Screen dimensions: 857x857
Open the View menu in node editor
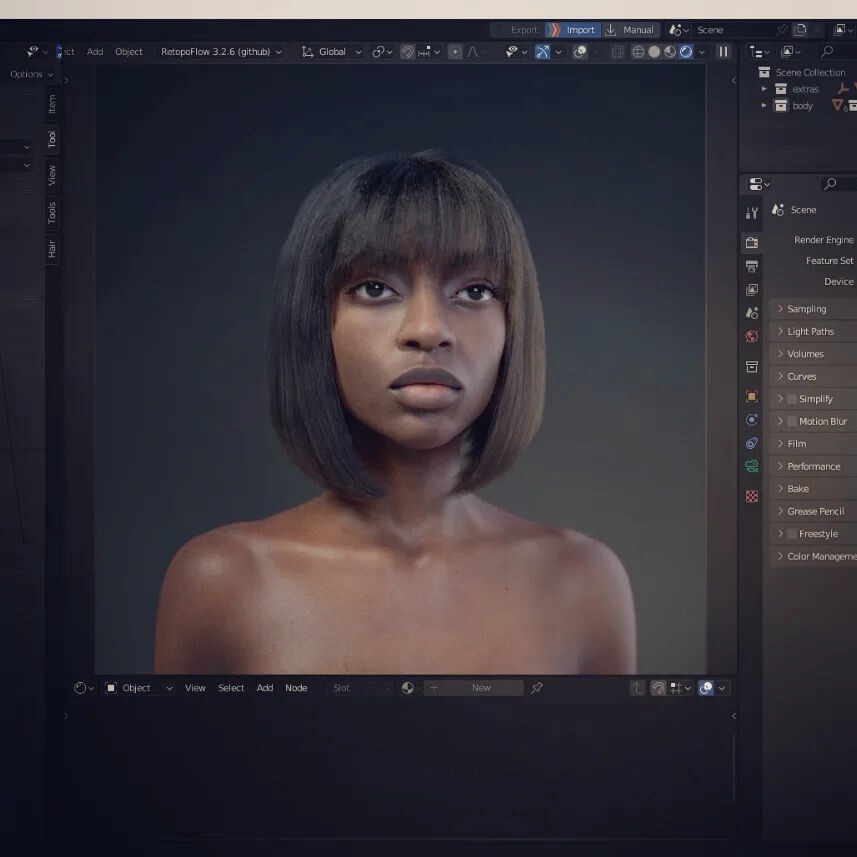[195, 688]
